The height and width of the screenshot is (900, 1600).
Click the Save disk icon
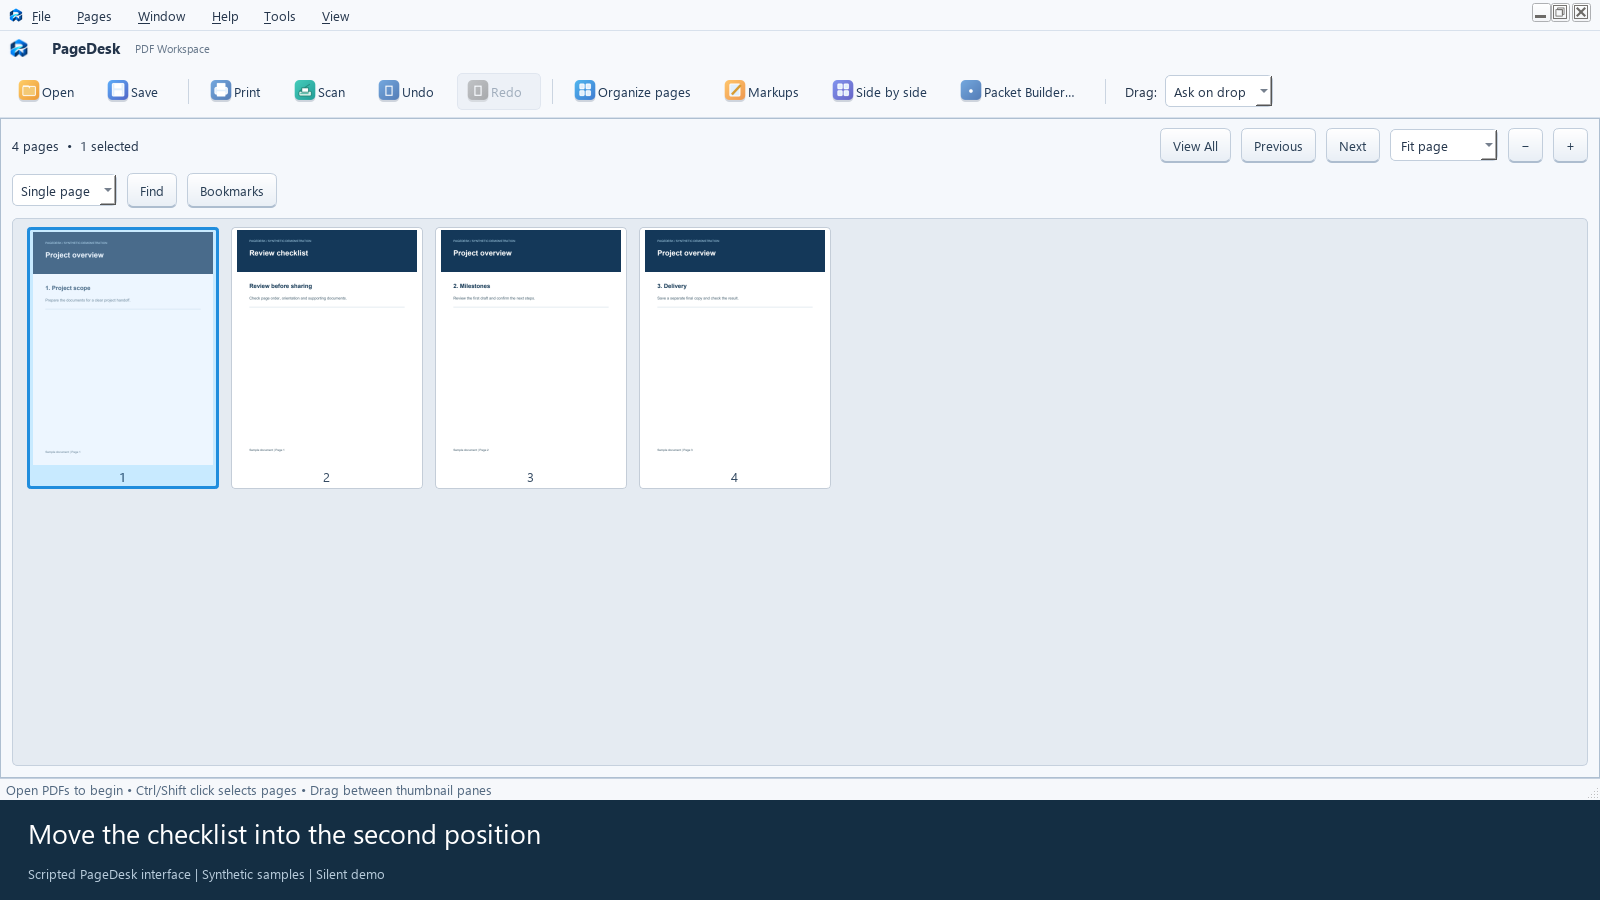coord(118,91)
